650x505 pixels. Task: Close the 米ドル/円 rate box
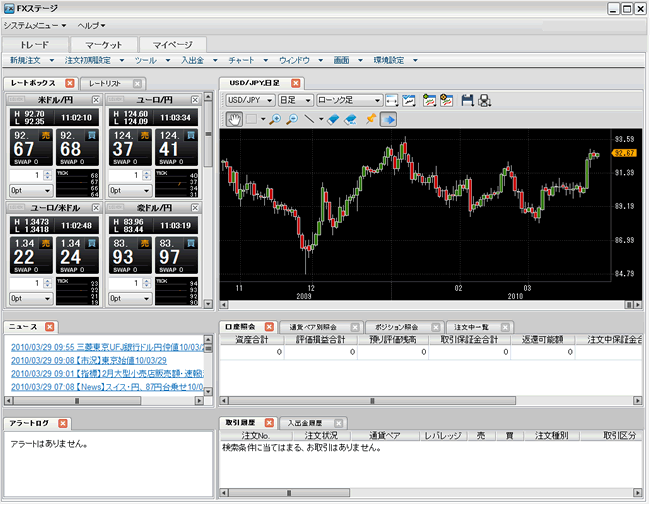coord(96,100)
